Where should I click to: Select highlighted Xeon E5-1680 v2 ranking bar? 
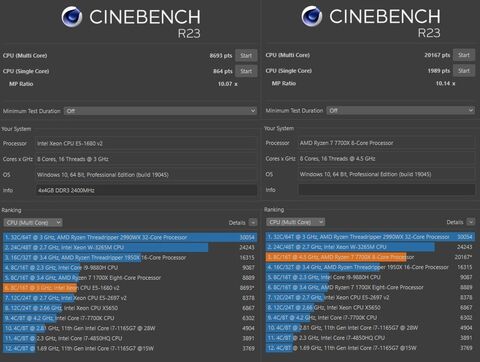pyautogui.click(x=130, y=288)
